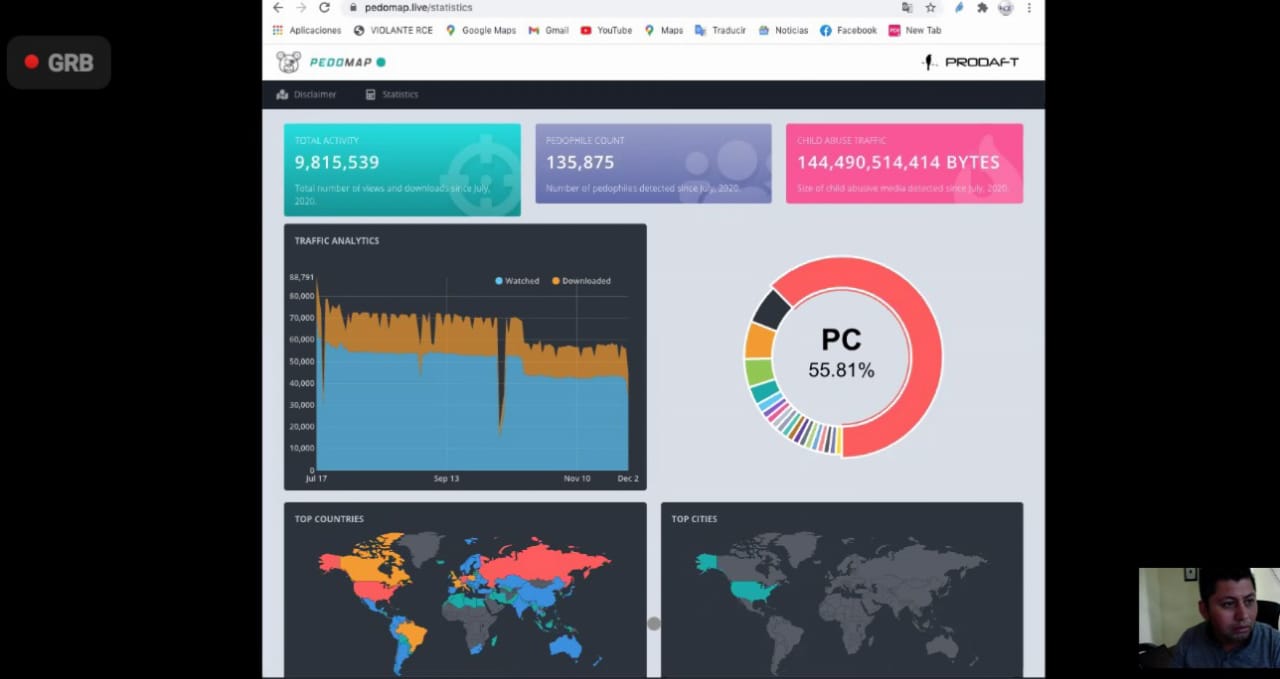Reload the page with the refresh icon

[x=324, y=7]
